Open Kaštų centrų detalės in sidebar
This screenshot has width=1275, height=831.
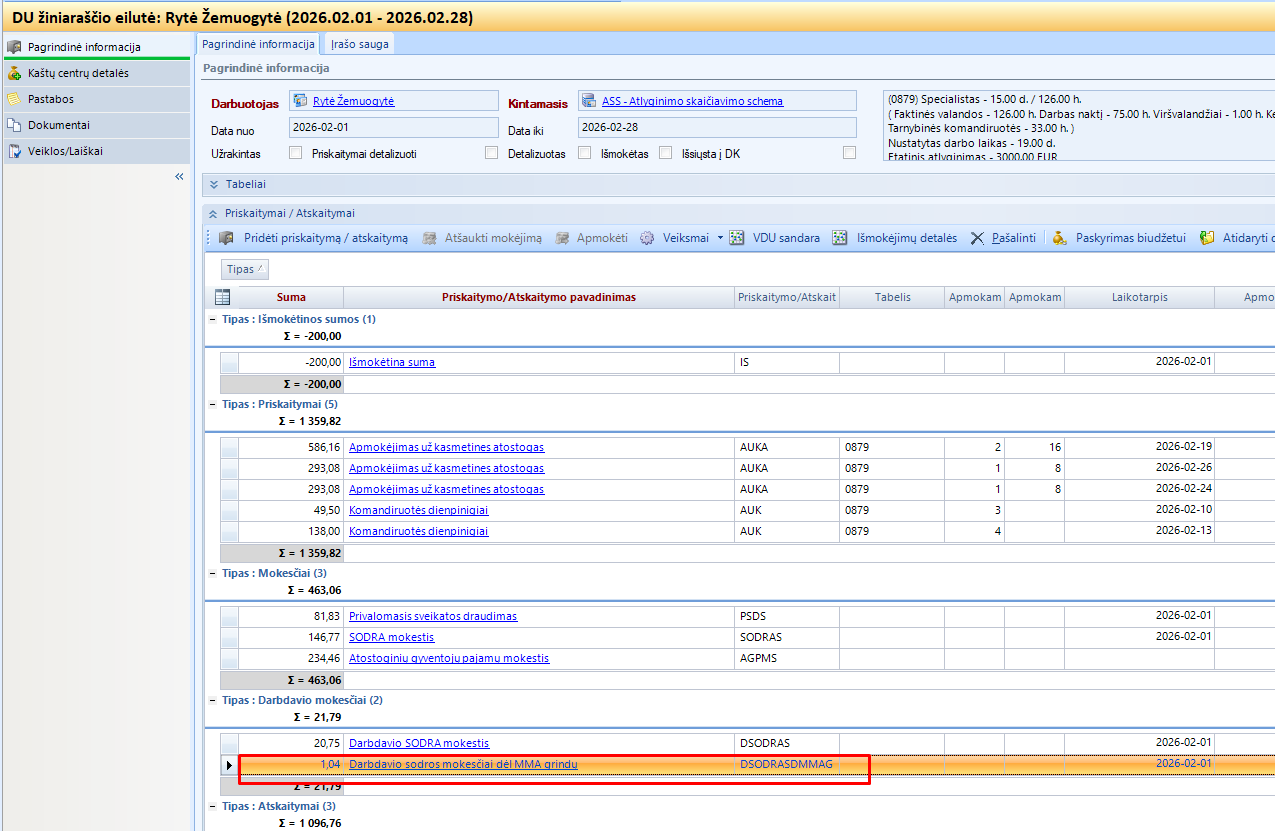tap(78, 73)
